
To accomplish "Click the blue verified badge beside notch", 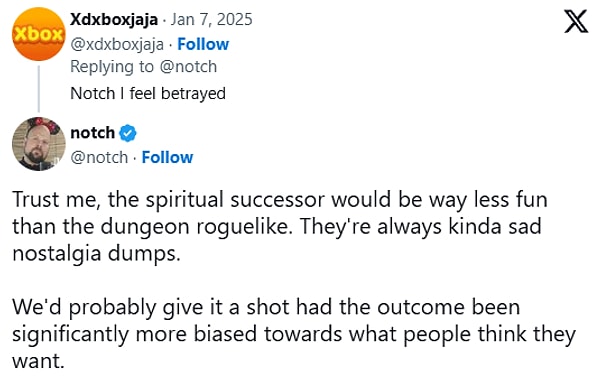I will click(x=127, y=133).
